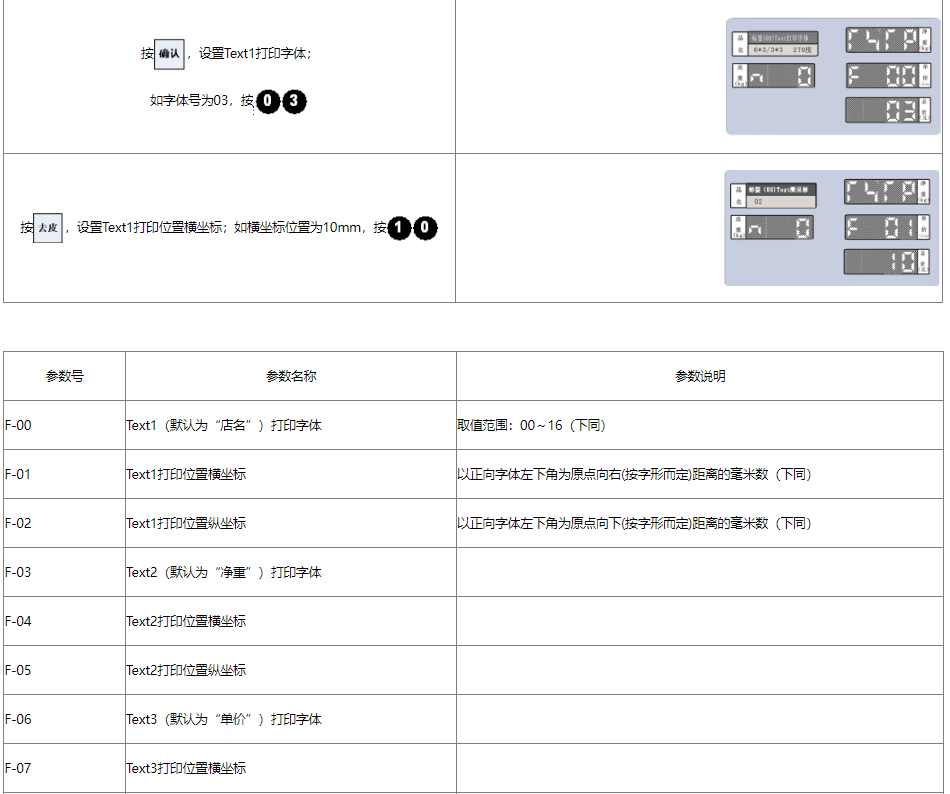Screen dimensions: 950x794
Task: Click the black circled digit 3 icon
Action: tap(293, 101)
